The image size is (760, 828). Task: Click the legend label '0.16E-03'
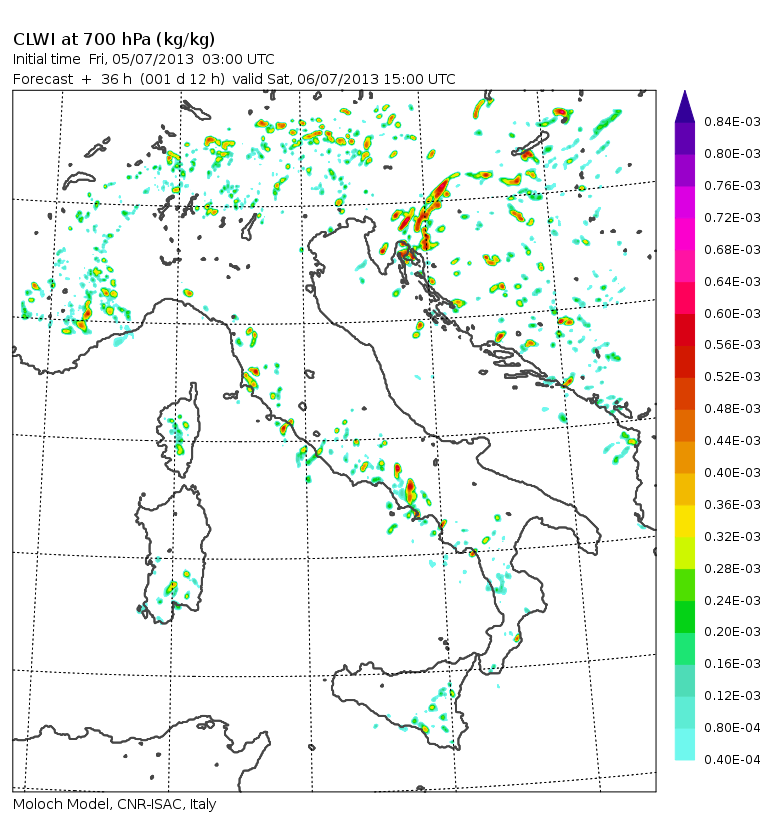tap(732, 663)
